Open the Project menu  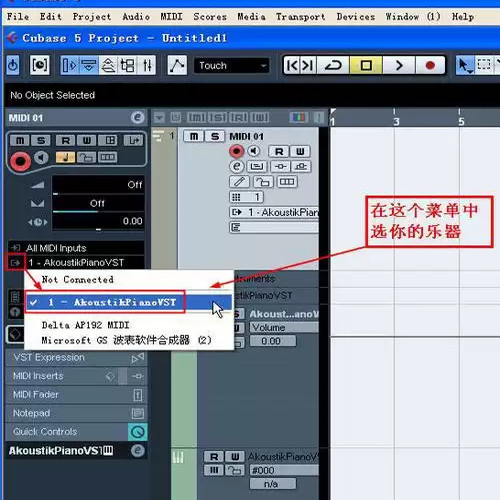click(92, 17)
